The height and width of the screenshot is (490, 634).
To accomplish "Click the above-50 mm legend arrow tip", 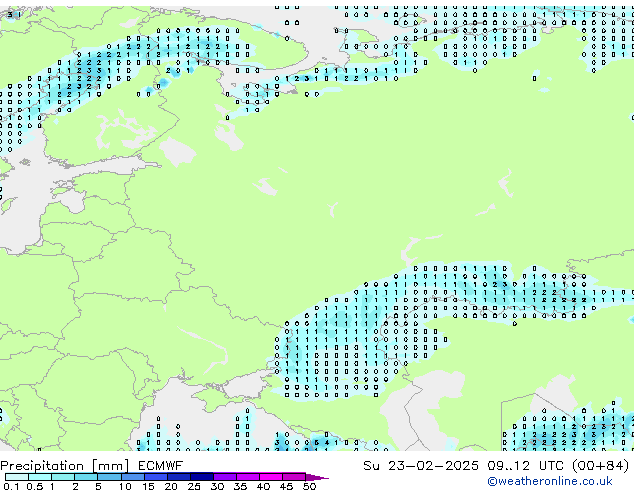I will pyautogui.click(x=317, y=478).
